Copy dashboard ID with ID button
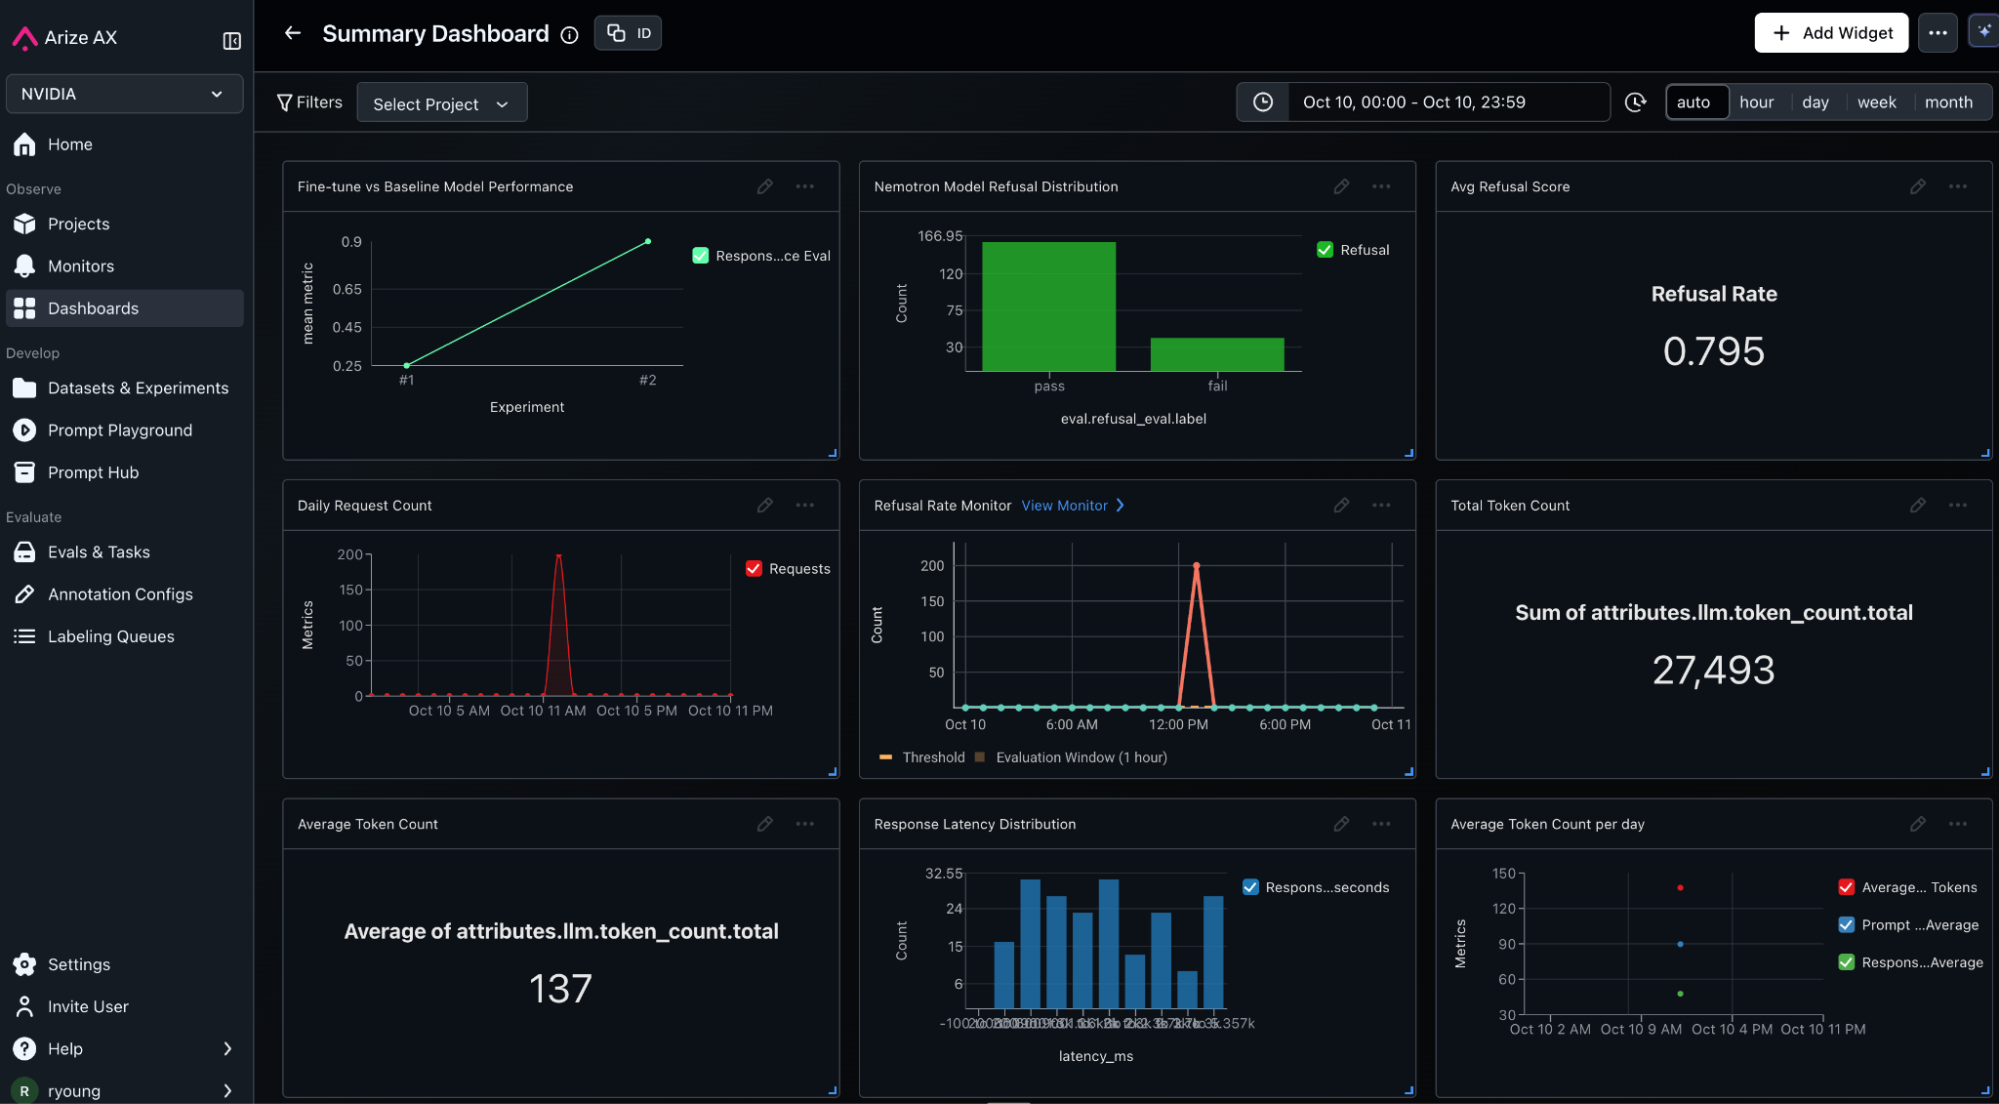Viewport: 1999px width, 1104px height. (x=628, y=33)
